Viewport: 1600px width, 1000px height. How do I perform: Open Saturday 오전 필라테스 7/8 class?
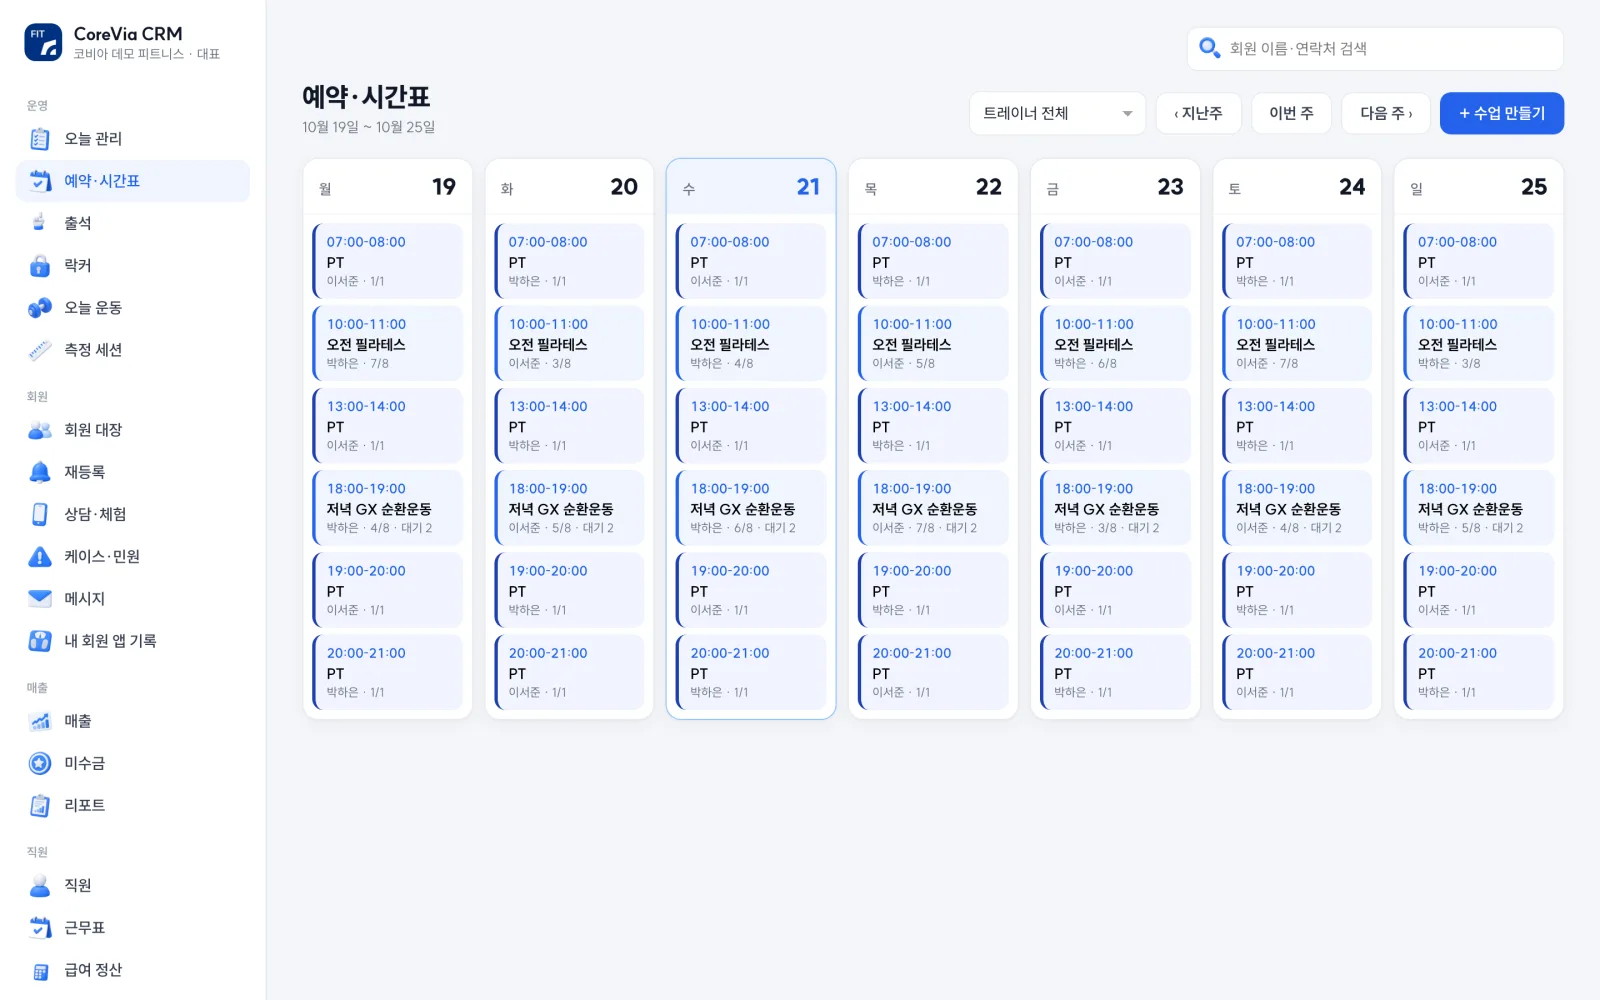(1297, 343)
